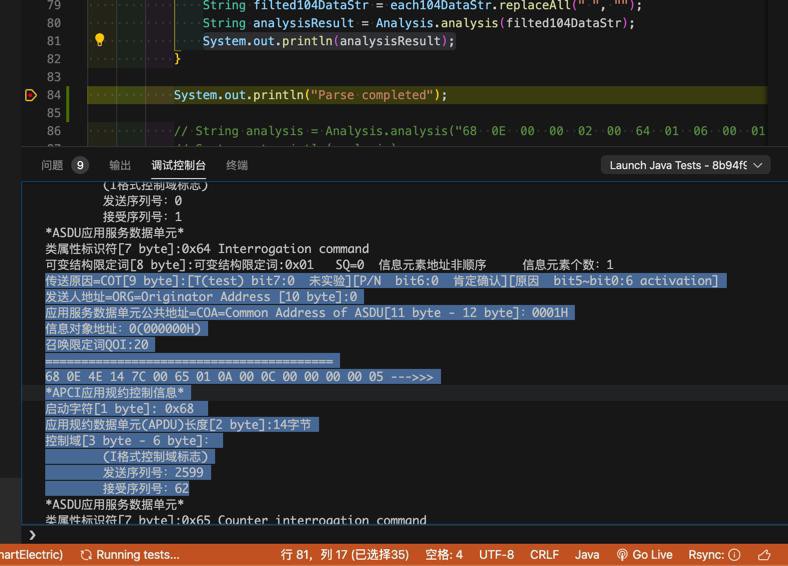Click the Running tests status indicator
The height and width of the screenshot is (566, 788).
[130, 555]
